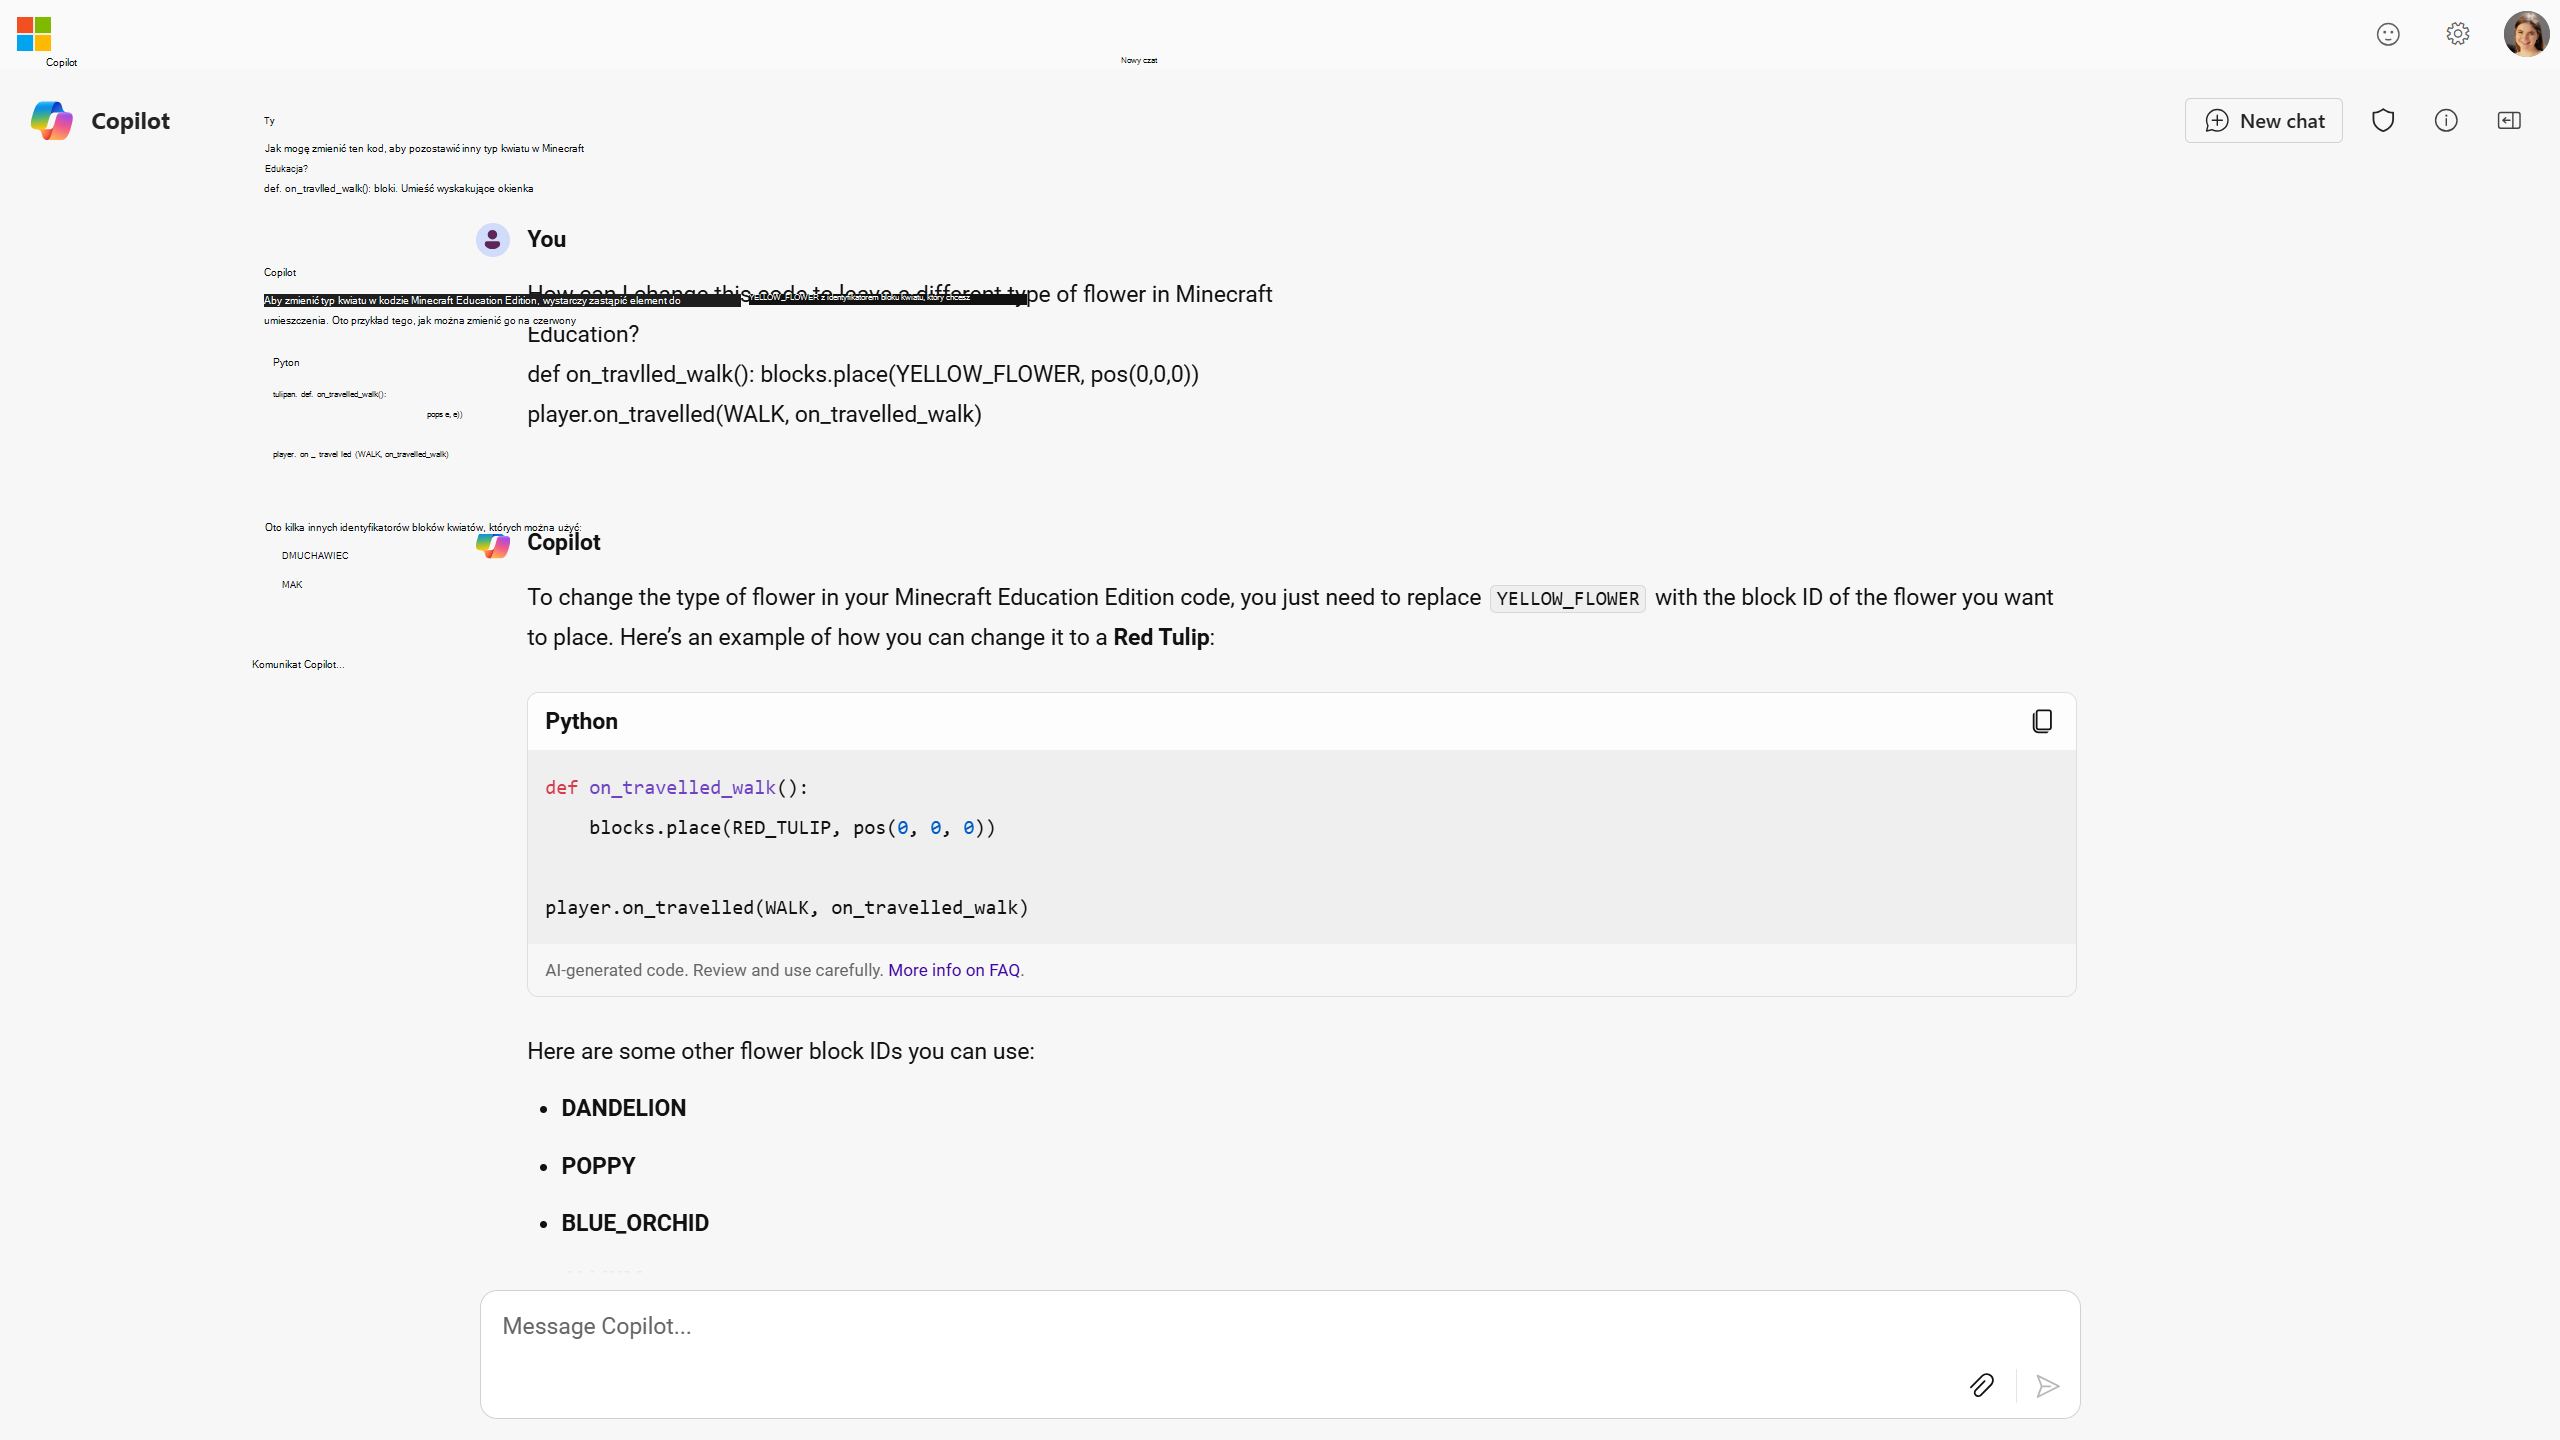The image size is (2560, 1440).
Task: Click the Copilot response avatar icon
Action: point(492,545)
